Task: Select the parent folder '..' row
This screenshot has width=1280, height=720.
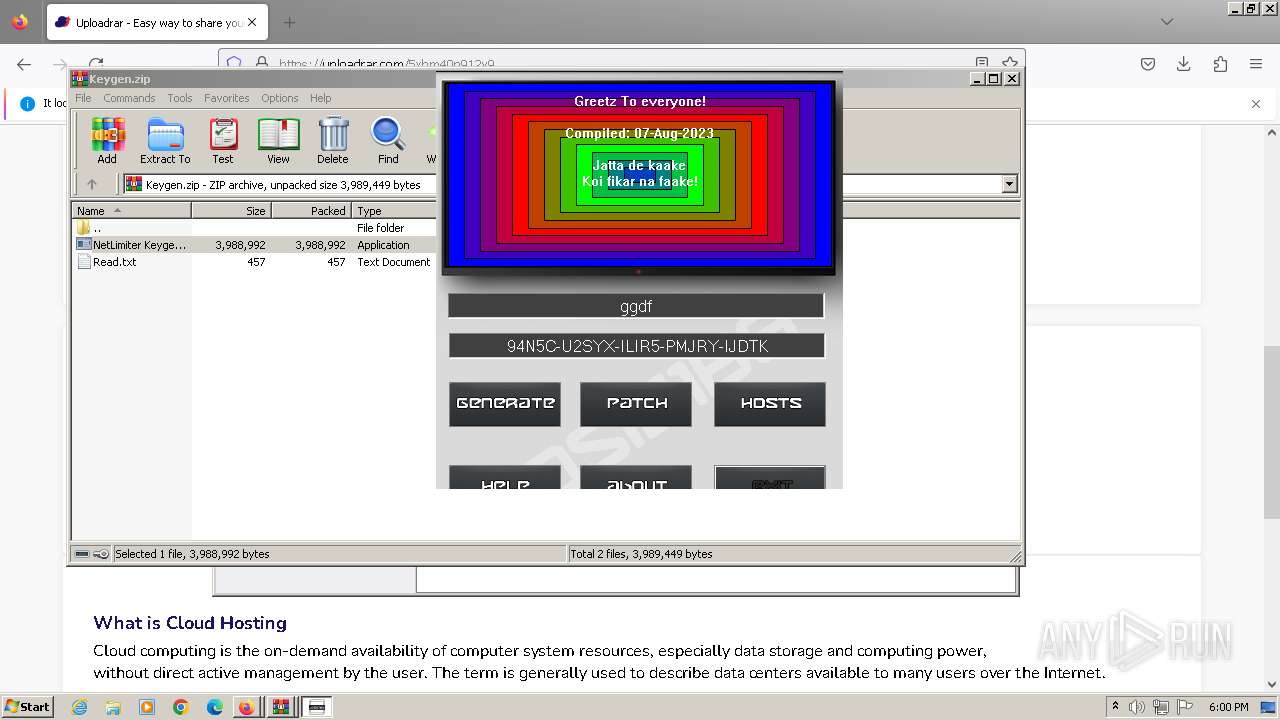Action: click(x=254, y=228)
